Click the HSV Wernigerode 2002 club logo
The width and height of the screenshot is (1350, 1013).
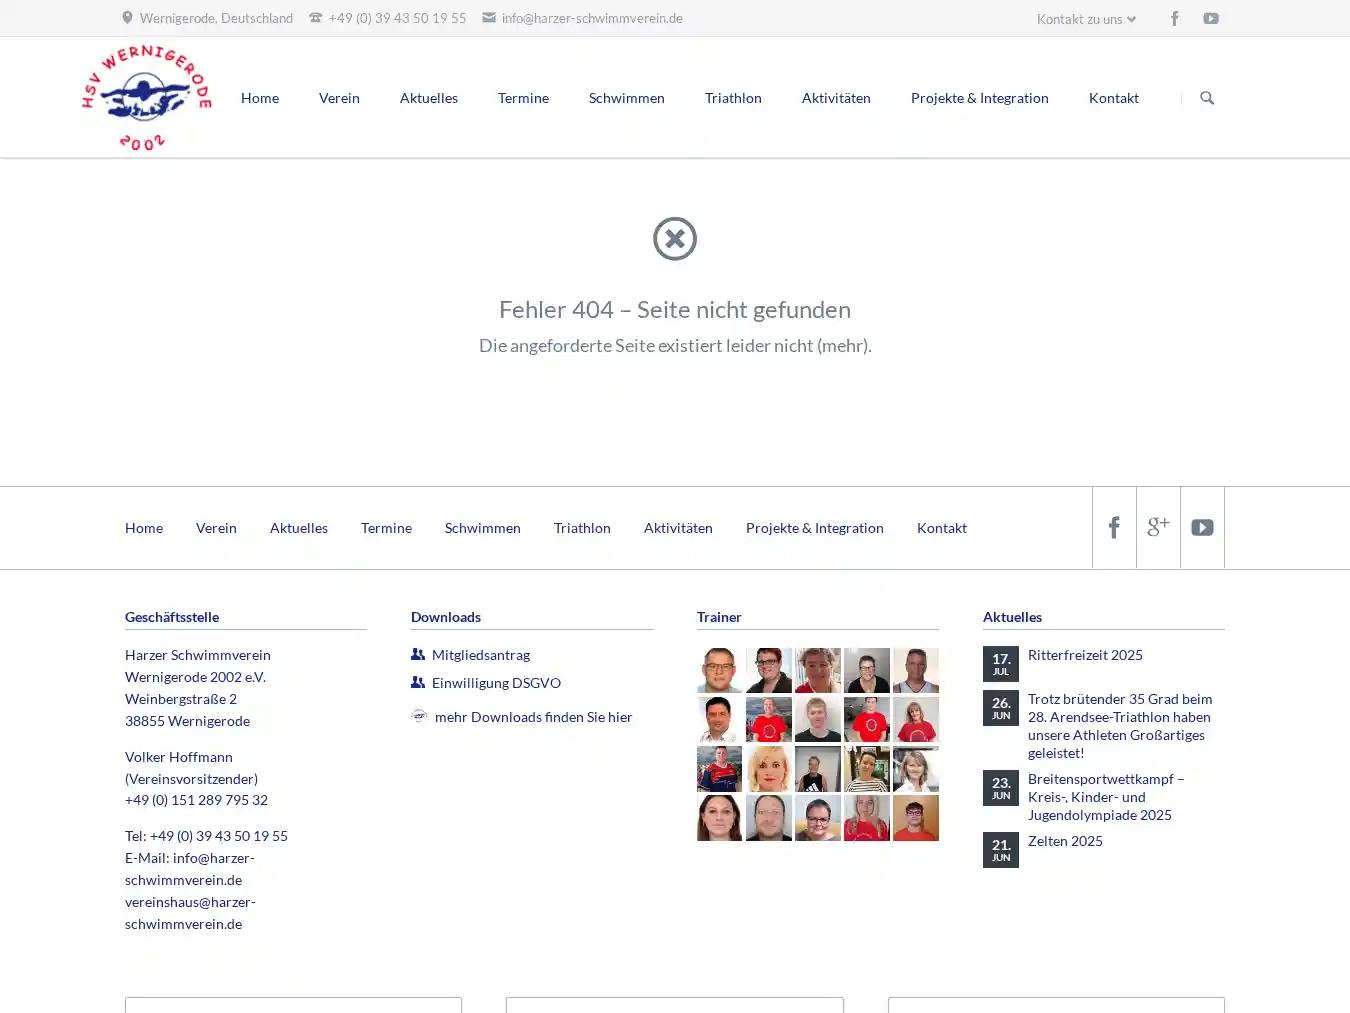pos(146,95)
